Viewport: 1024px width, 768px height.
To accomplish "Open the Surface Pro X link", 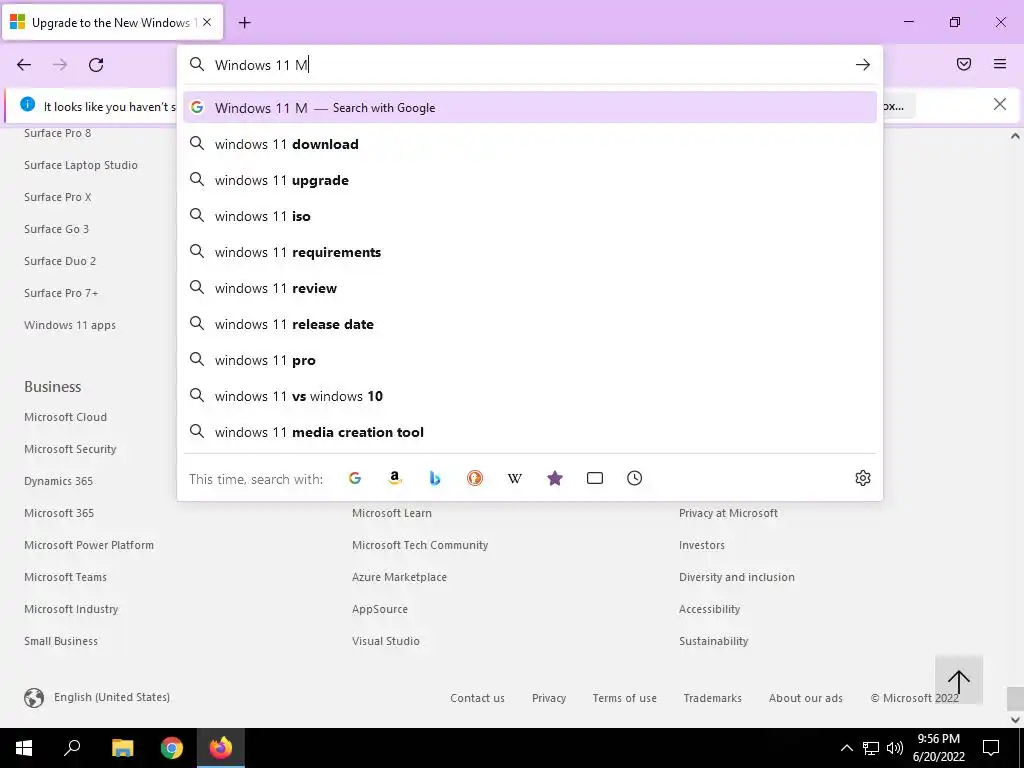I will (57, 197).
